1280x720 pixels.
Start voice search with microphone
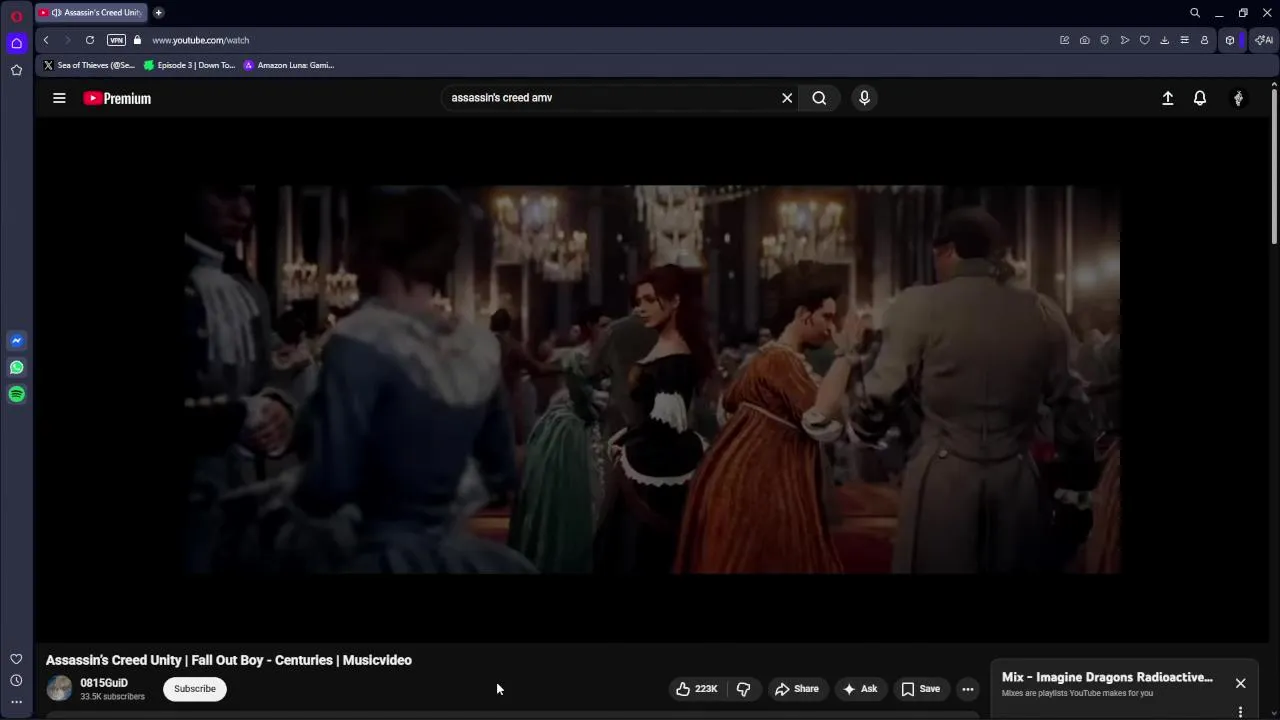point(864,98)
